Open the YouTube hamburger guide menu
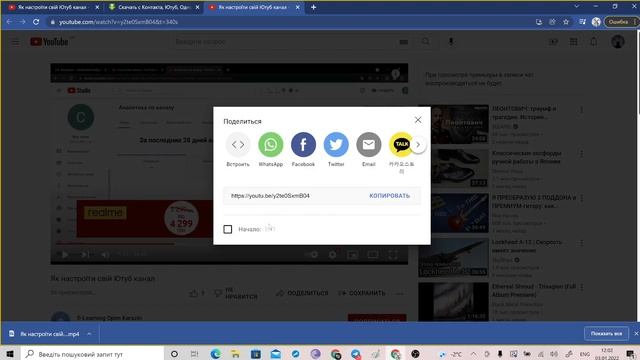 (x=16, y=42)
